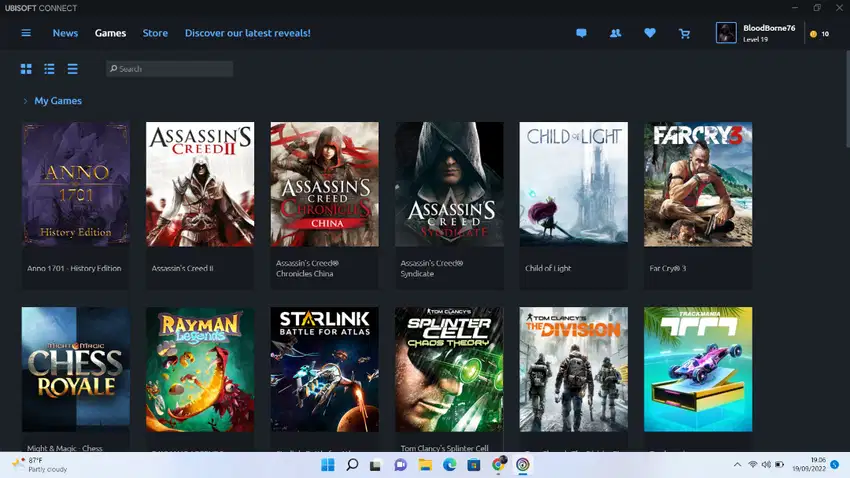
Task: Open Assassin's Creed Chronicles China cover
Action: [x=325, y=184]
